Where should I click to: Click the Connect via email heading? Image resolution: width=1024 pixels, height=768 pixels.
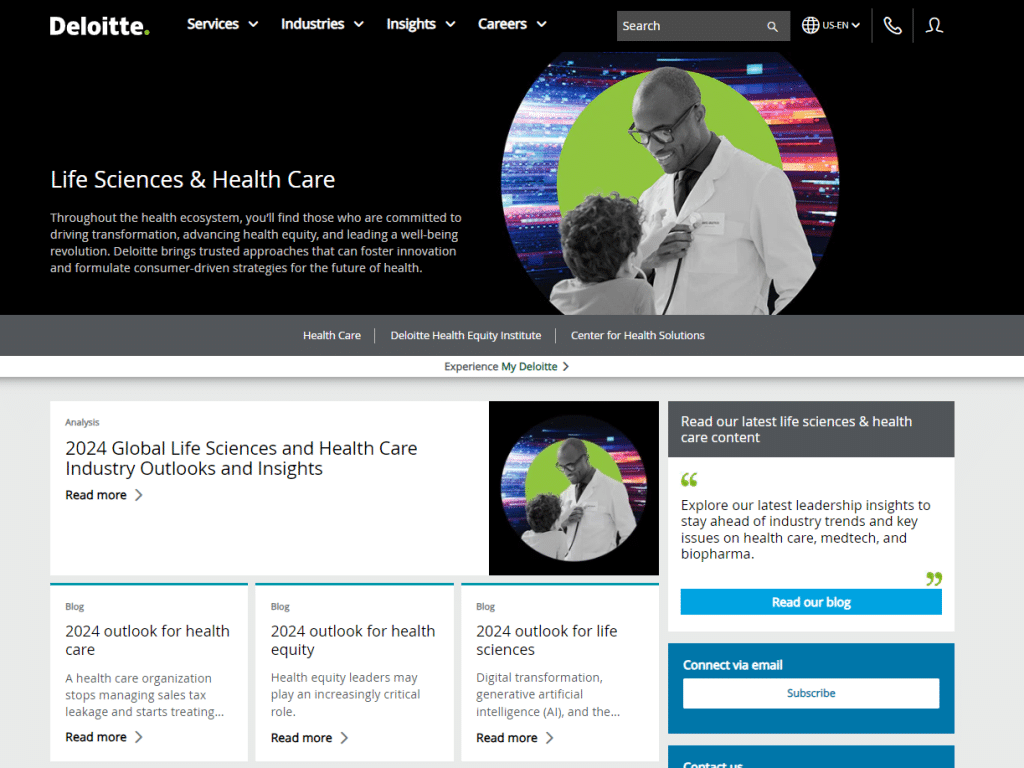(733, 665)
